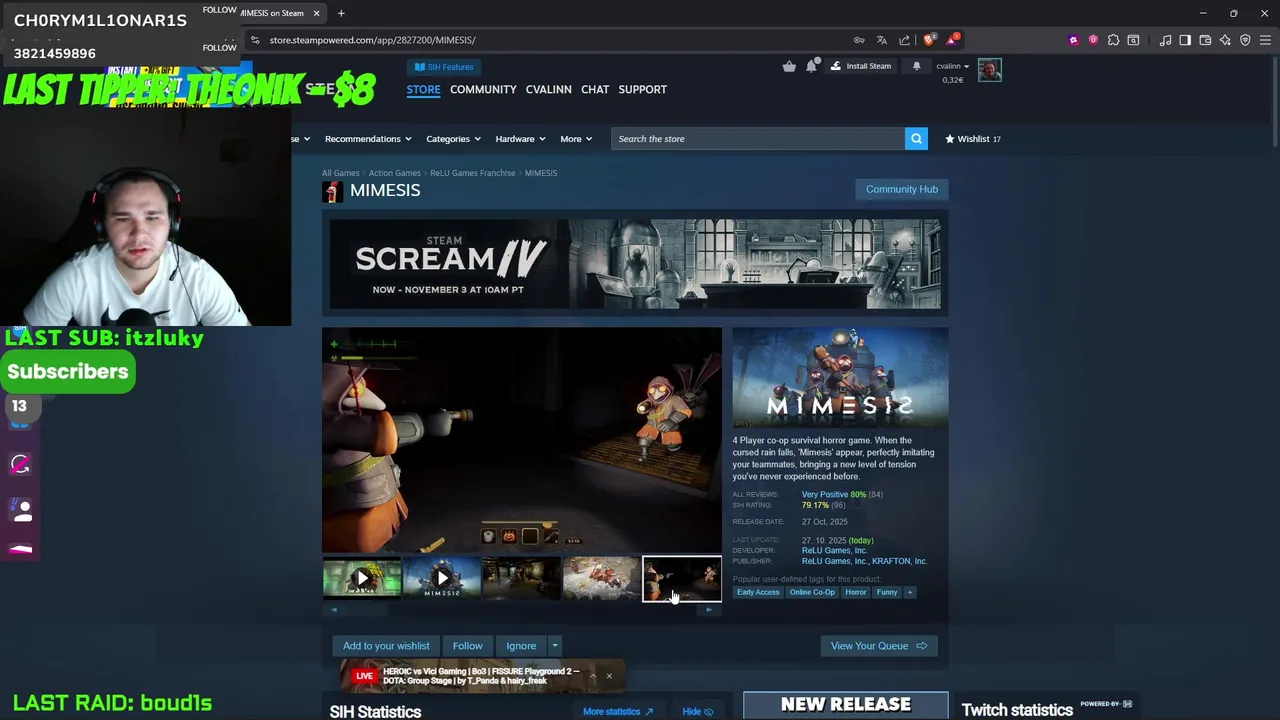This screenshot has height=720, width=1280.
Task: Click the share page icon
Action: pos(905,40)
